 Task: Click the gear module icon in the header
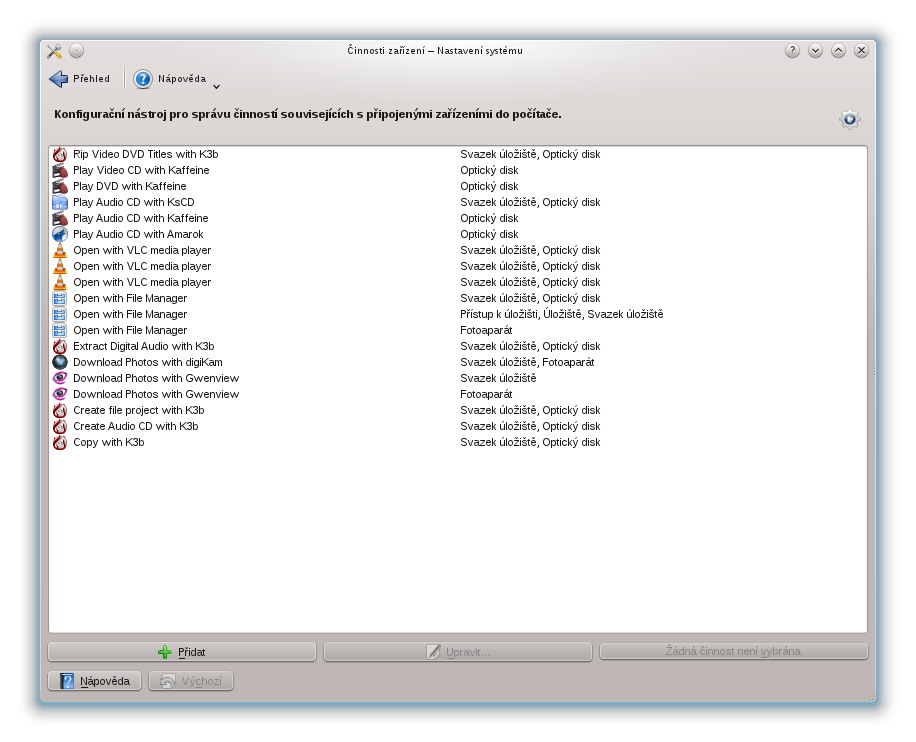coord(849,119)
